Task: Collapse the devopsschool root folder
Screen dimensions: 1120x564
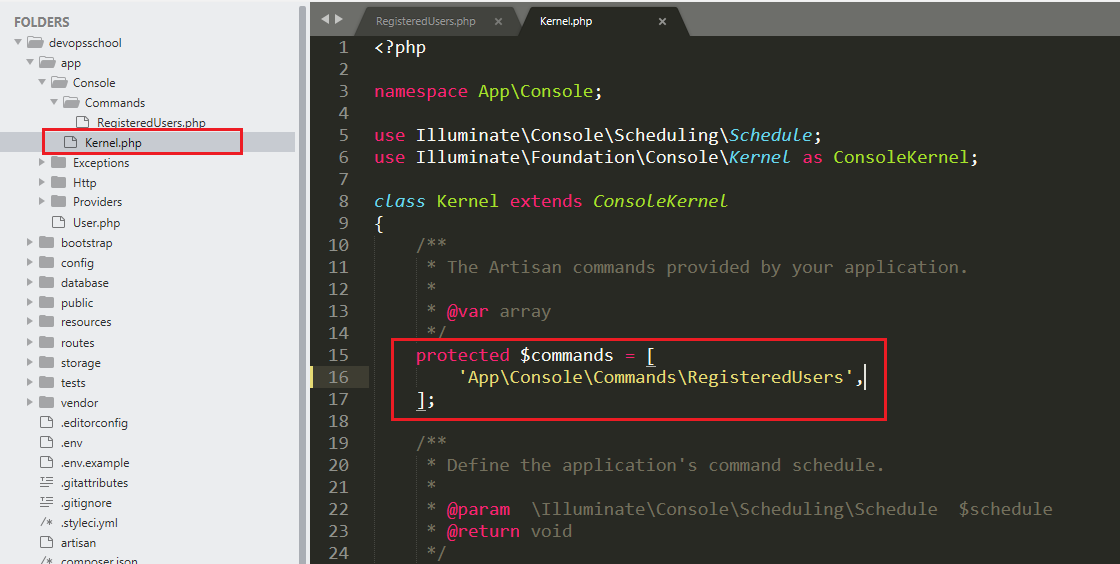Action: 19,43
